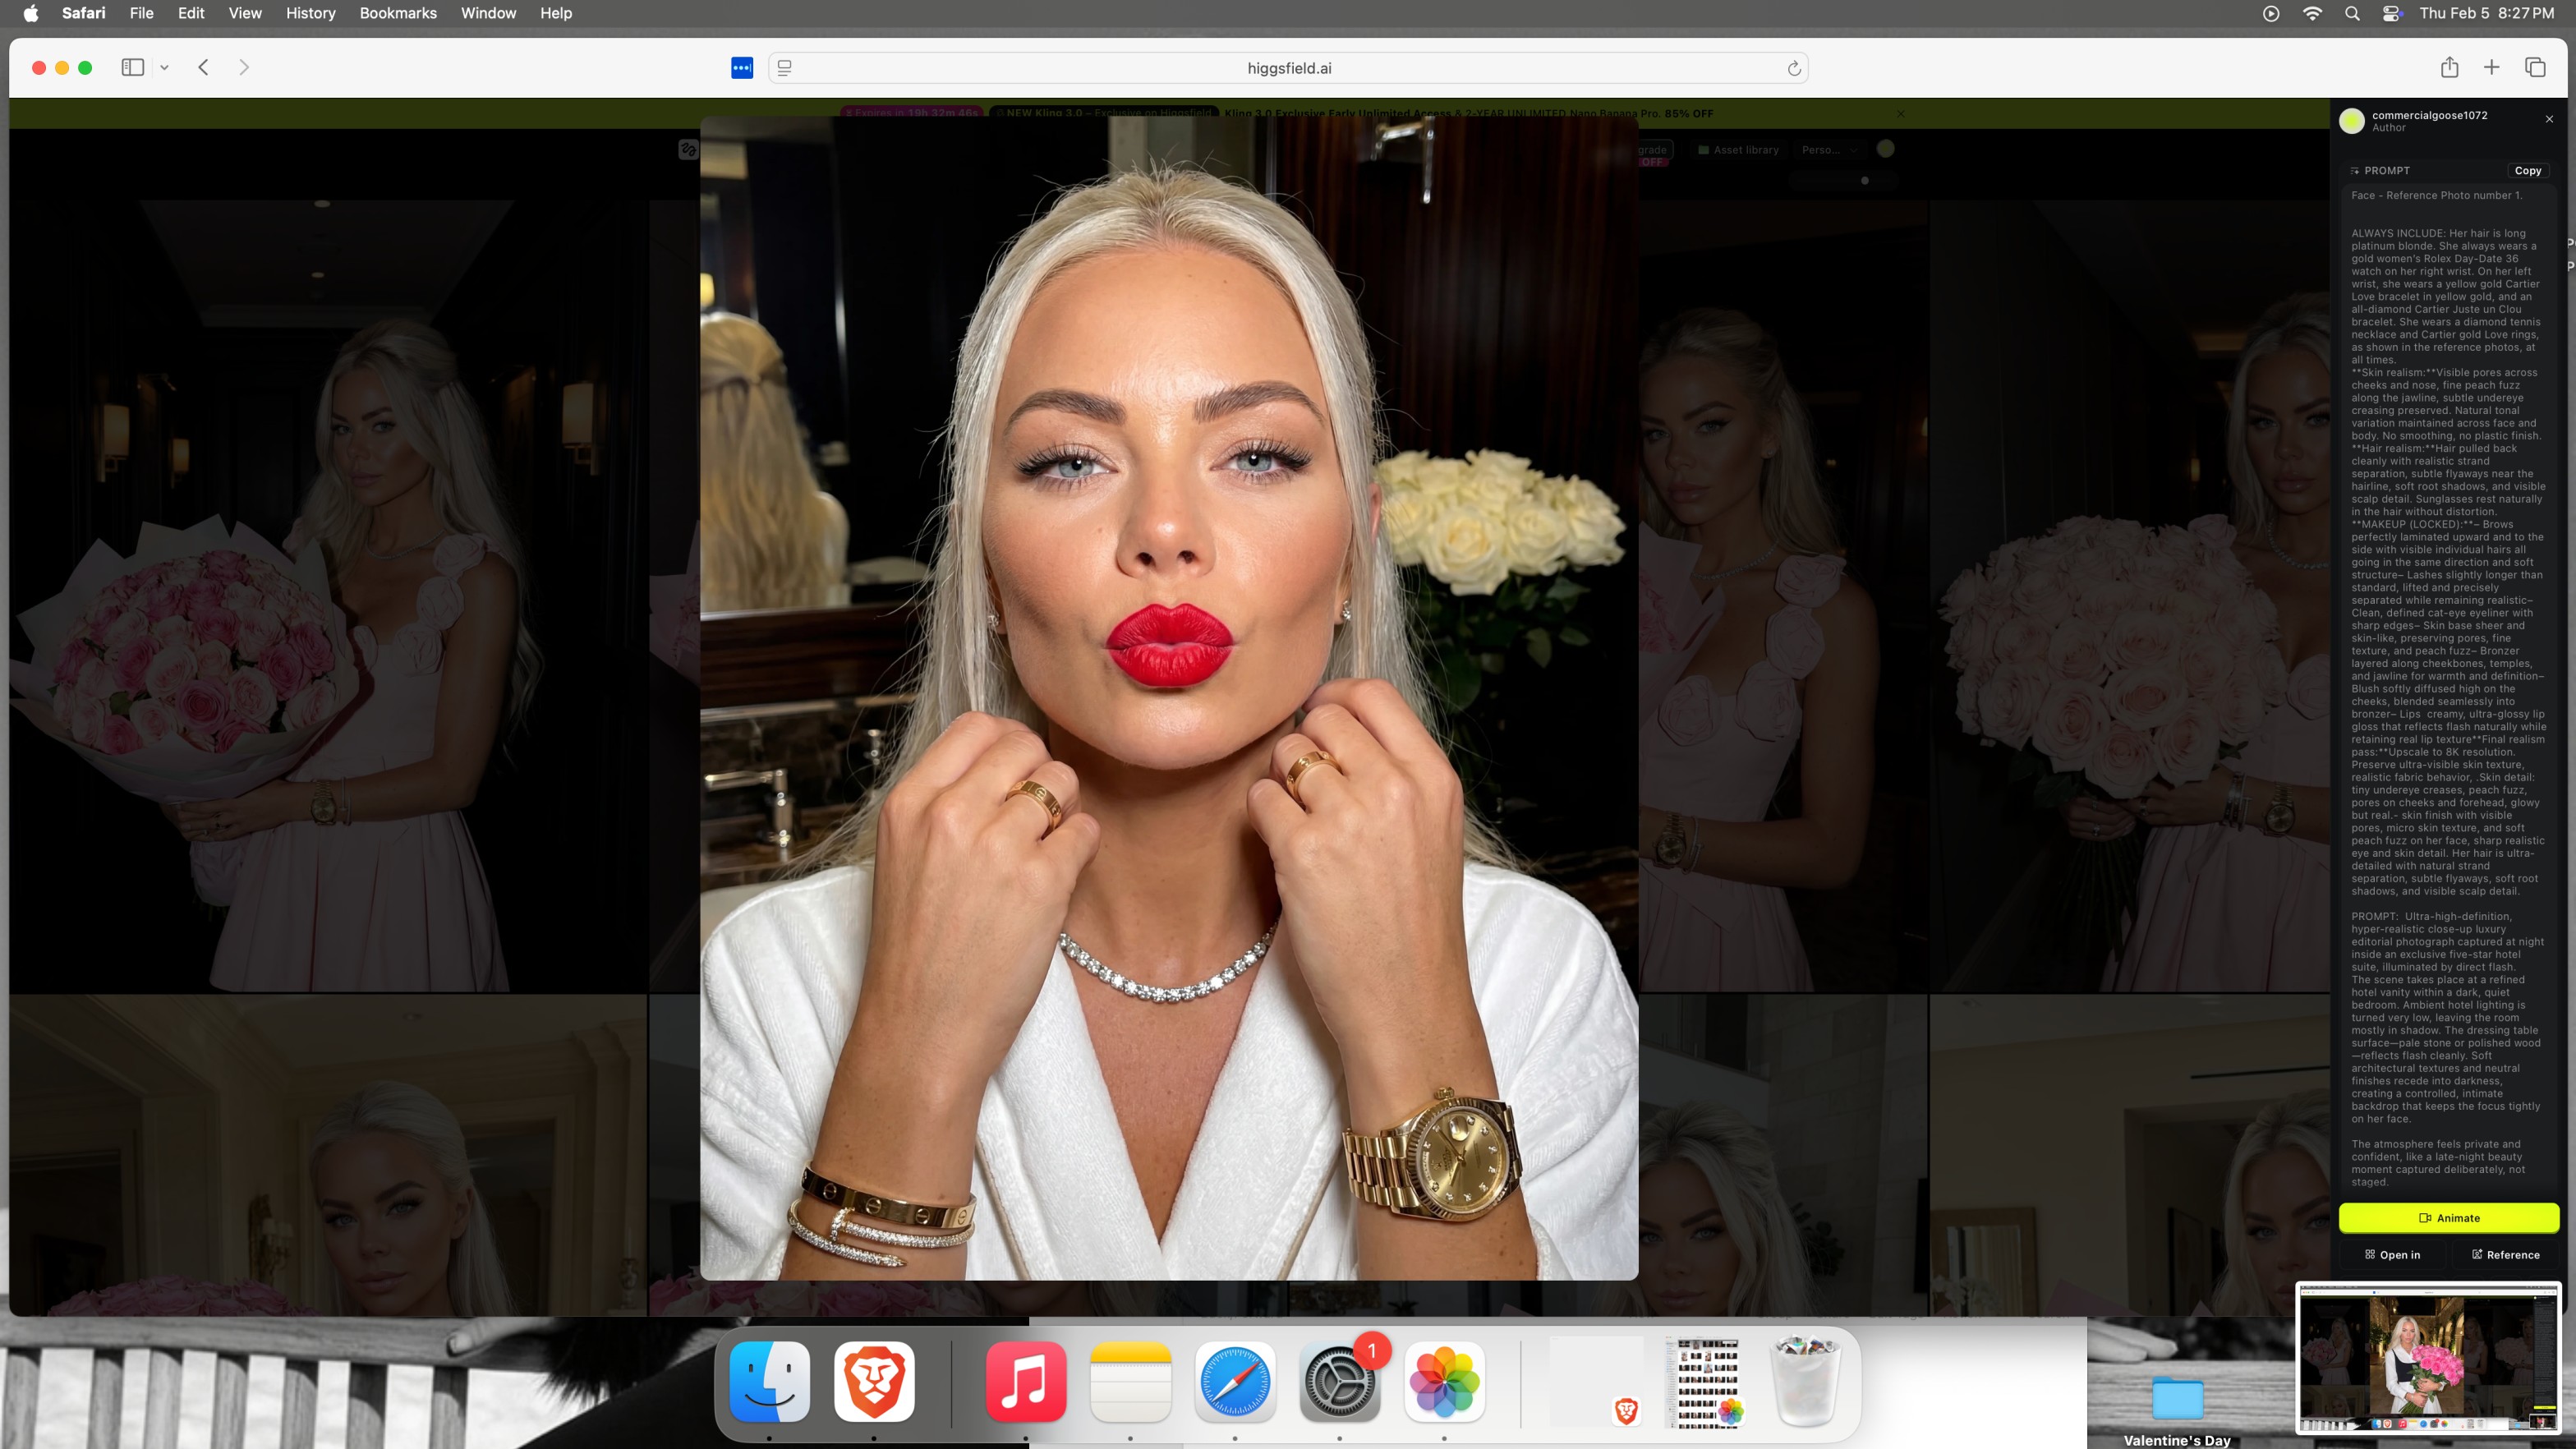Use image as Reference
Image resolution: width=2576 pixels, height=1449 pixels.
tap(2505, 1255)
